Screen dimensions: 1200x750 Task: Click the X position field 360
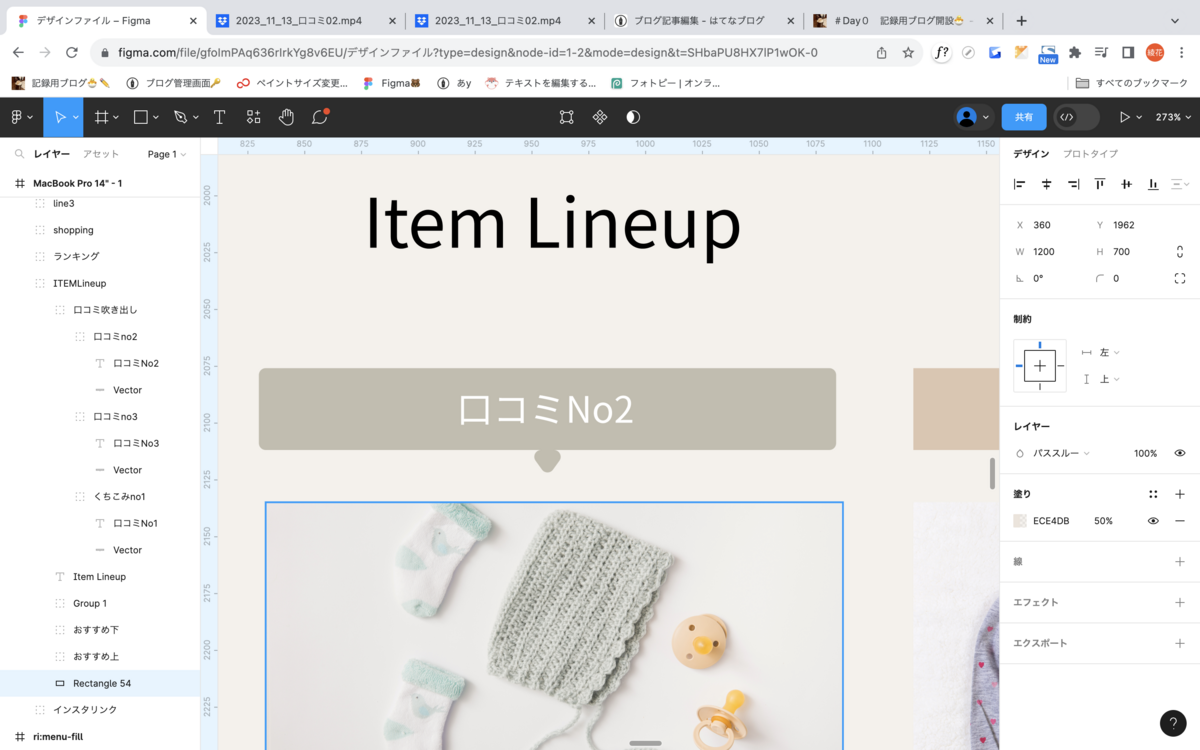tap(1050, 225)
